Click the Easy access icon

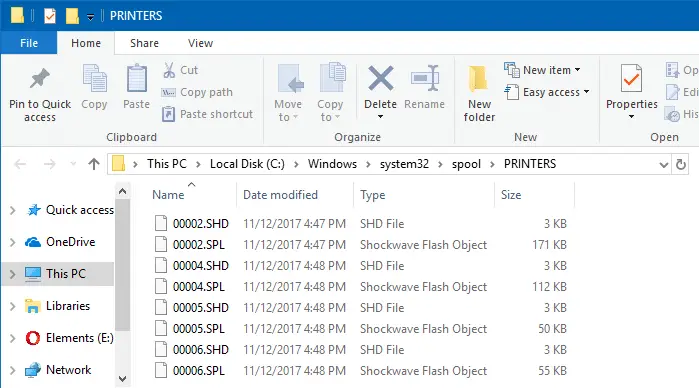tap(512, 92)
